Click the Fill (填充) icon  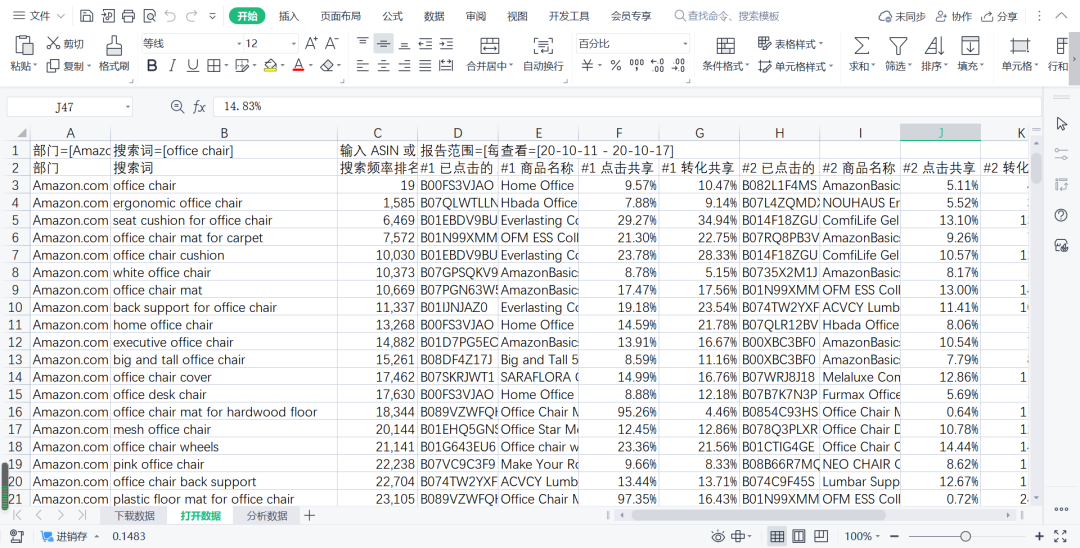[970, 46]
